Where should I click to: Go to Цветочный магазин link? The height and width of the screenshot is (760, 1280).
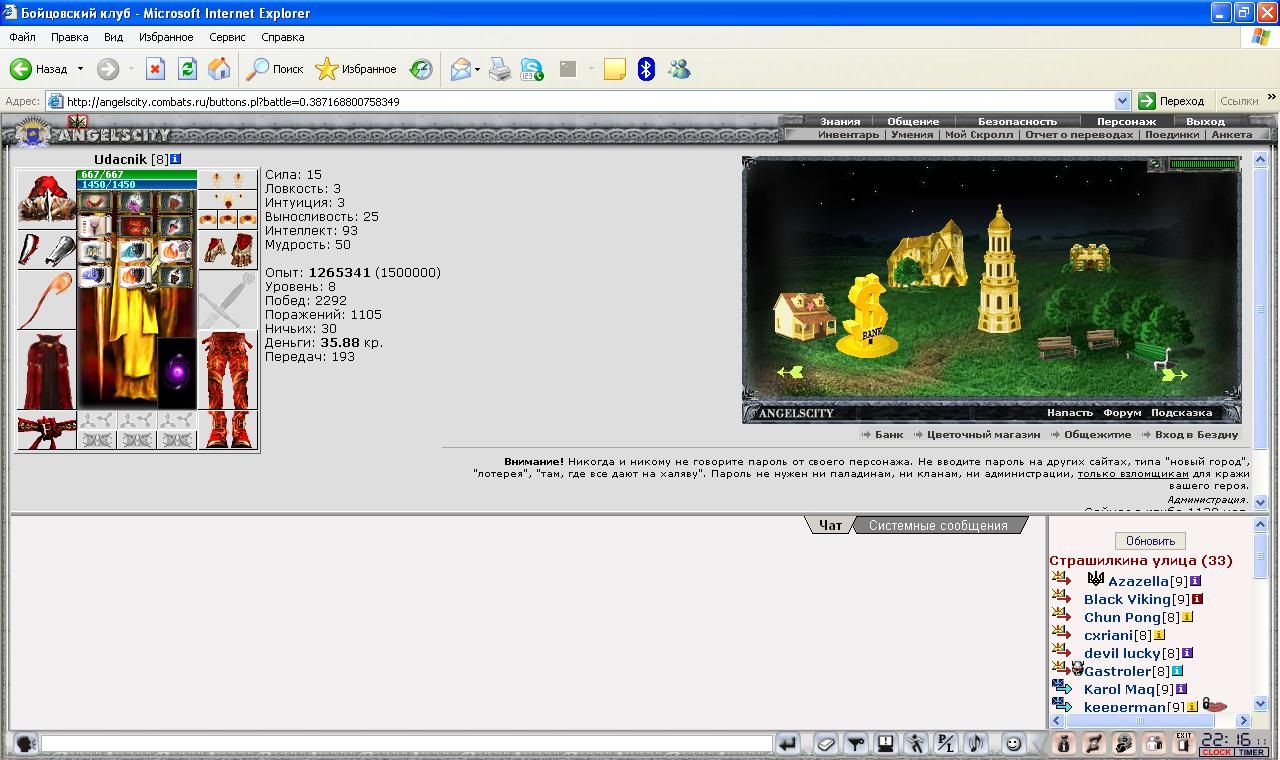pos(983,435)
